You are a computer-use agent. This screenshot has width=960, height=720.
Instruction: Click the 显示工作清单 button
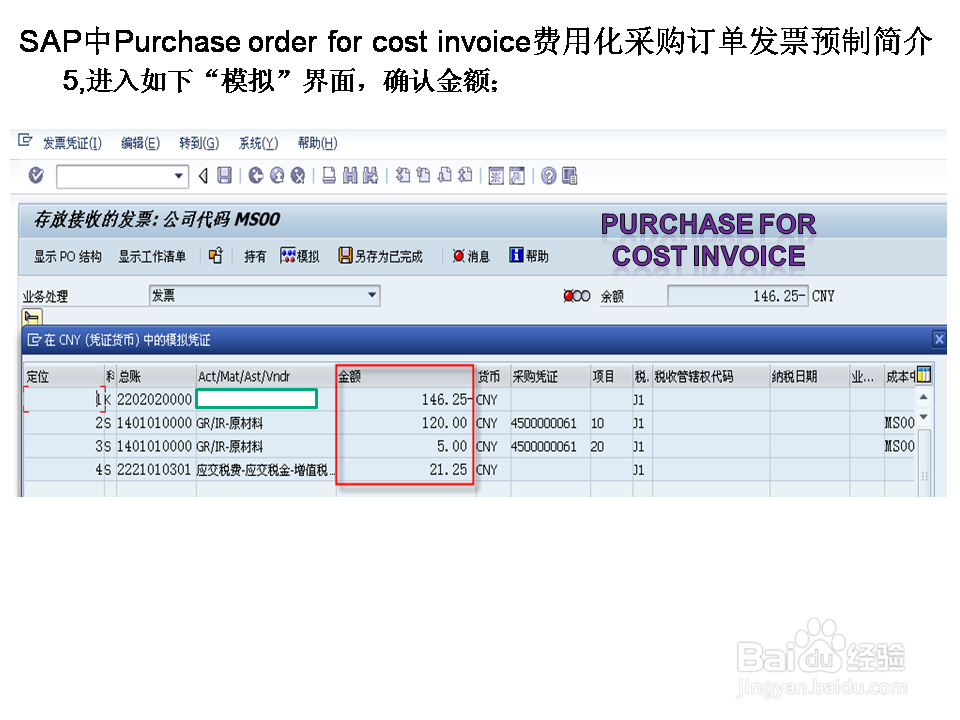[x=154, y=255]
